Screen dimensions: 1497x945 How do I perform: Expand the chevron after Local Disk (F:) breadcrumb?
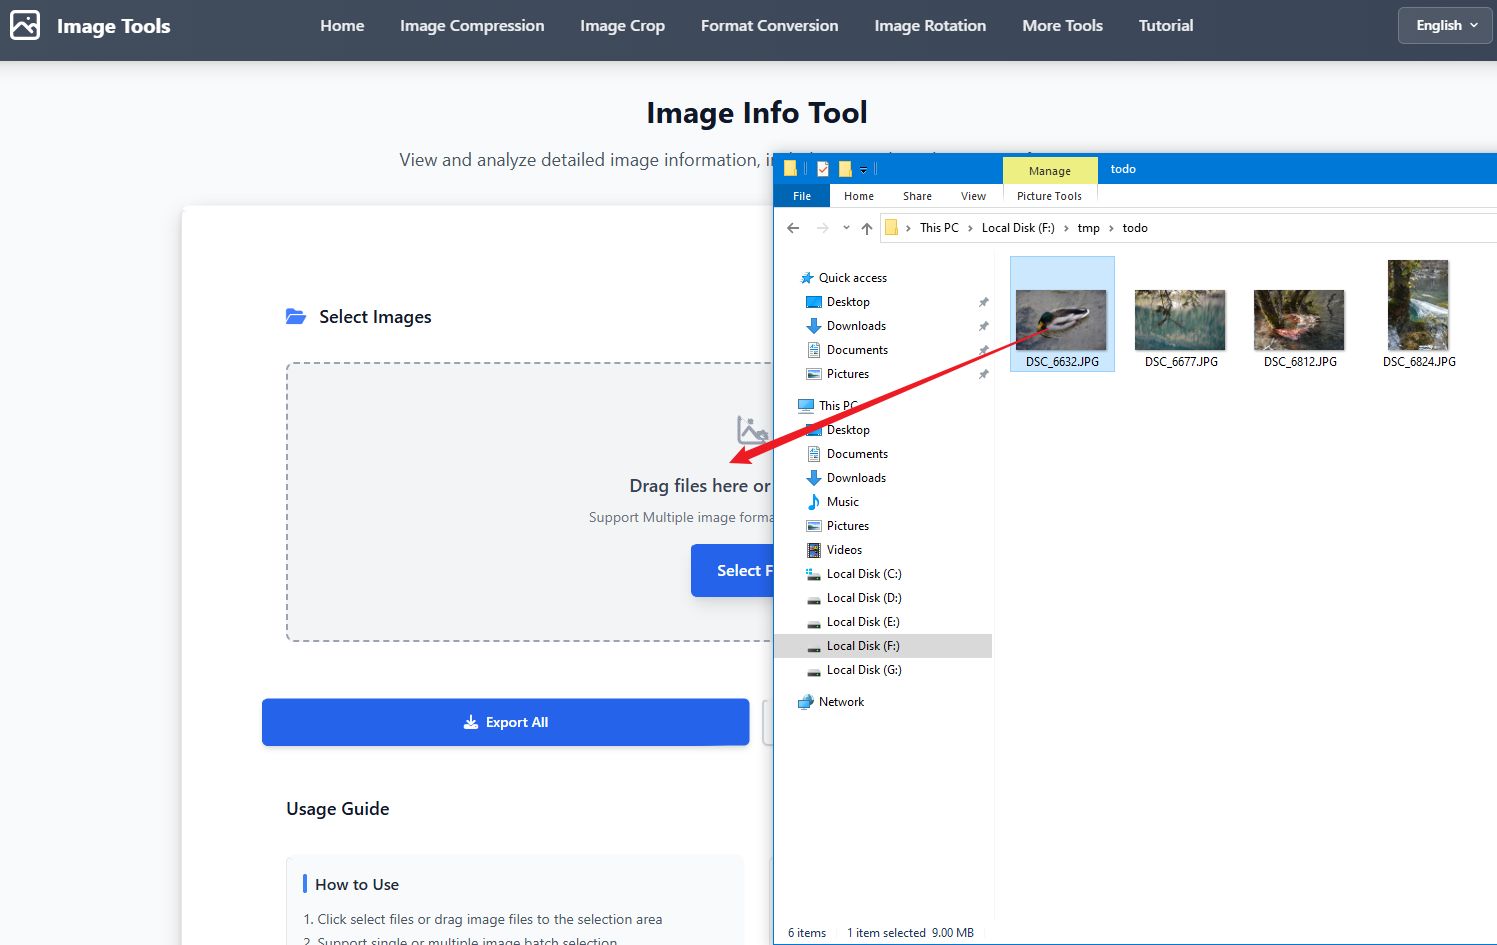[x=1066, y=228]
